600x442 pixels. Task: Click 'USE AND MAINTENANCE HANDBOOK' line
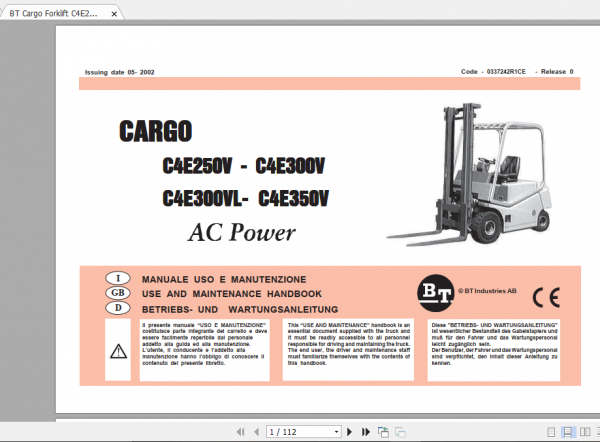pyautogui.click(x=232, y=294)
